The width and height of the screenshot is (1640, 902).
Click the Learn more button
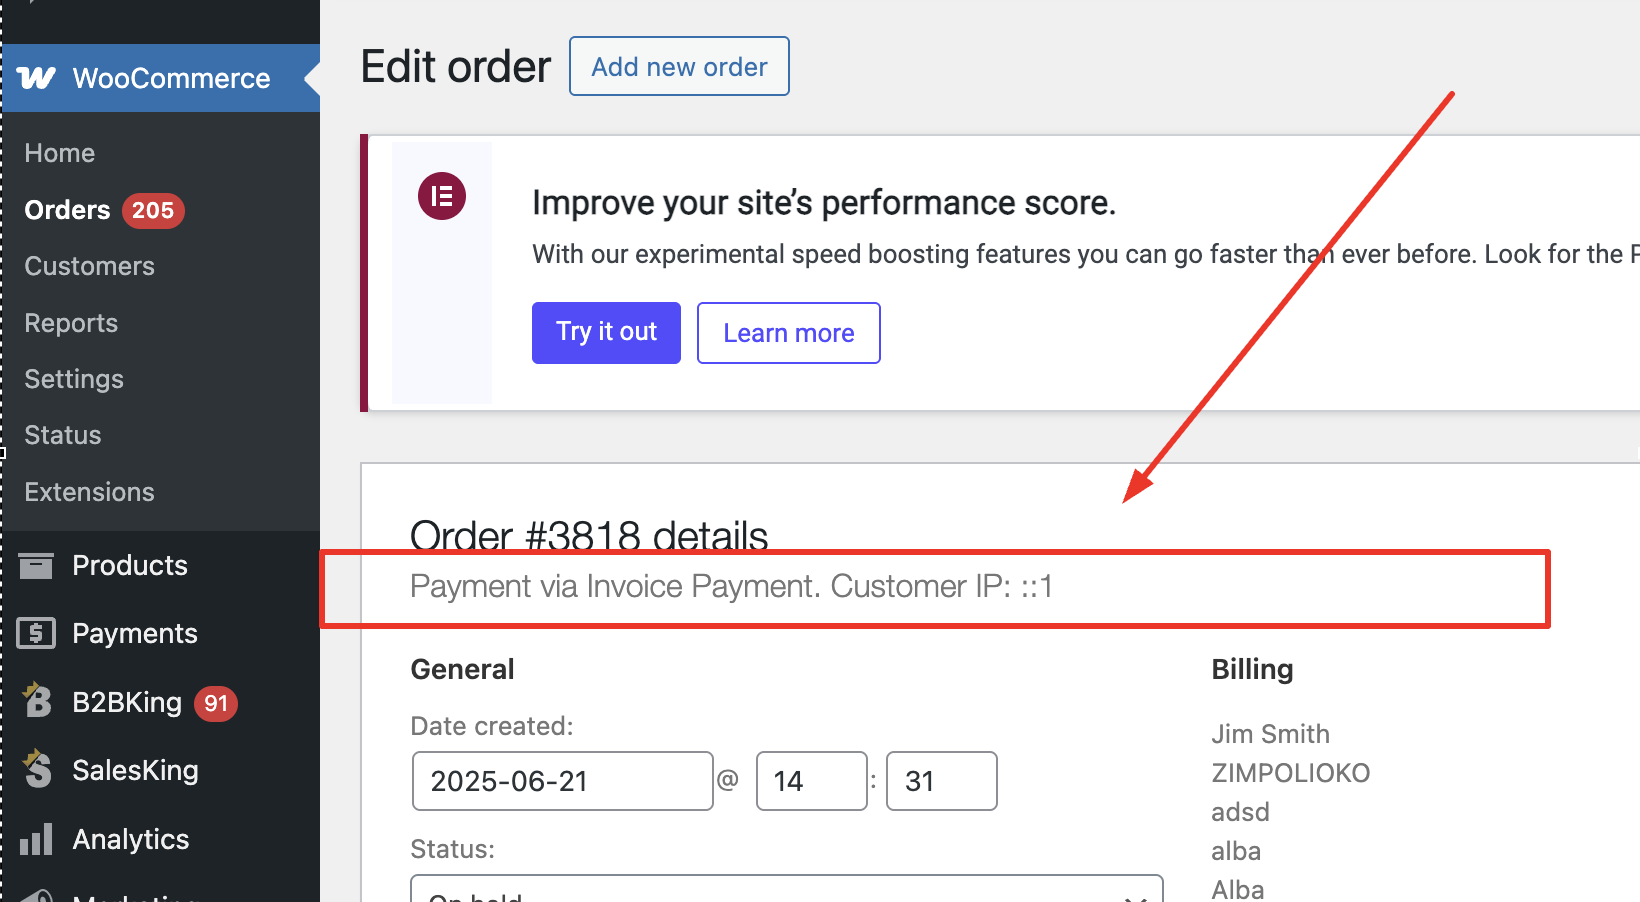789,333
